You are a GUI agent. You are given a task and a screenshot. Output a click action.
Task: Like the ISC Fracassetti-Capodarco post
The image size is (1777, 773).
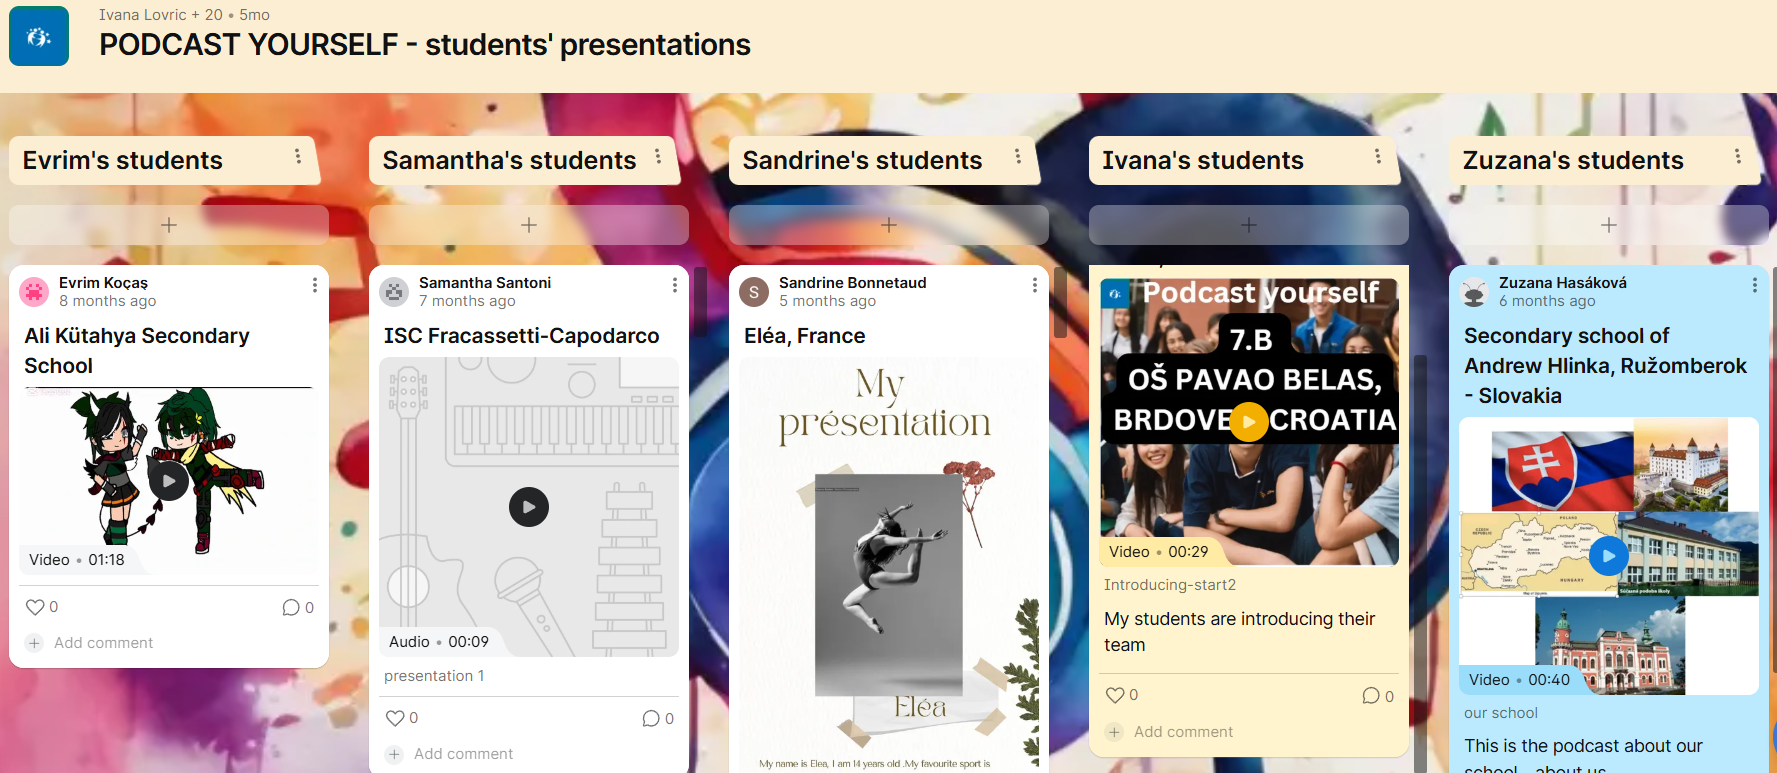[395, 718]
